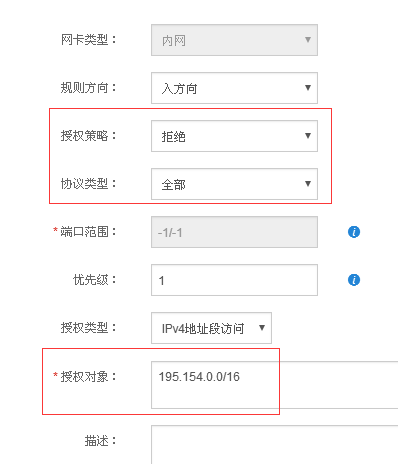398x464 pixels.
Task: Click the 授权对象 text area with 195.154.0.0/16
Action: [x=275, y=385]
